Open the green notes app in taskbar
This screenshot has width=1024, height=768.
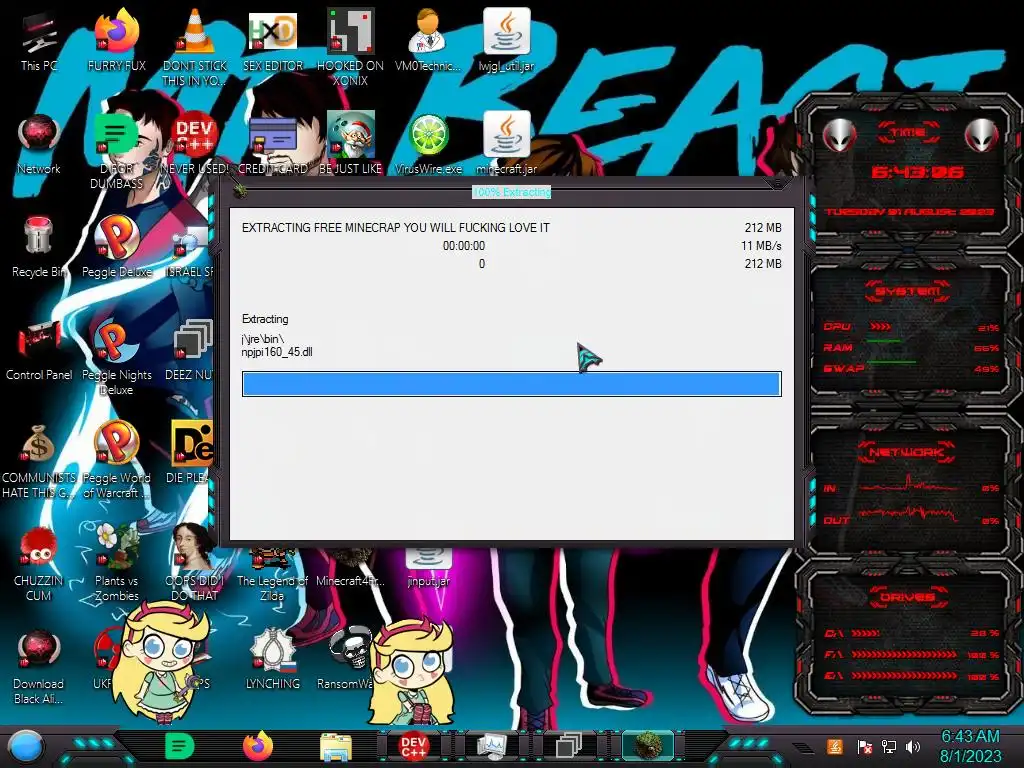(180, 746)
